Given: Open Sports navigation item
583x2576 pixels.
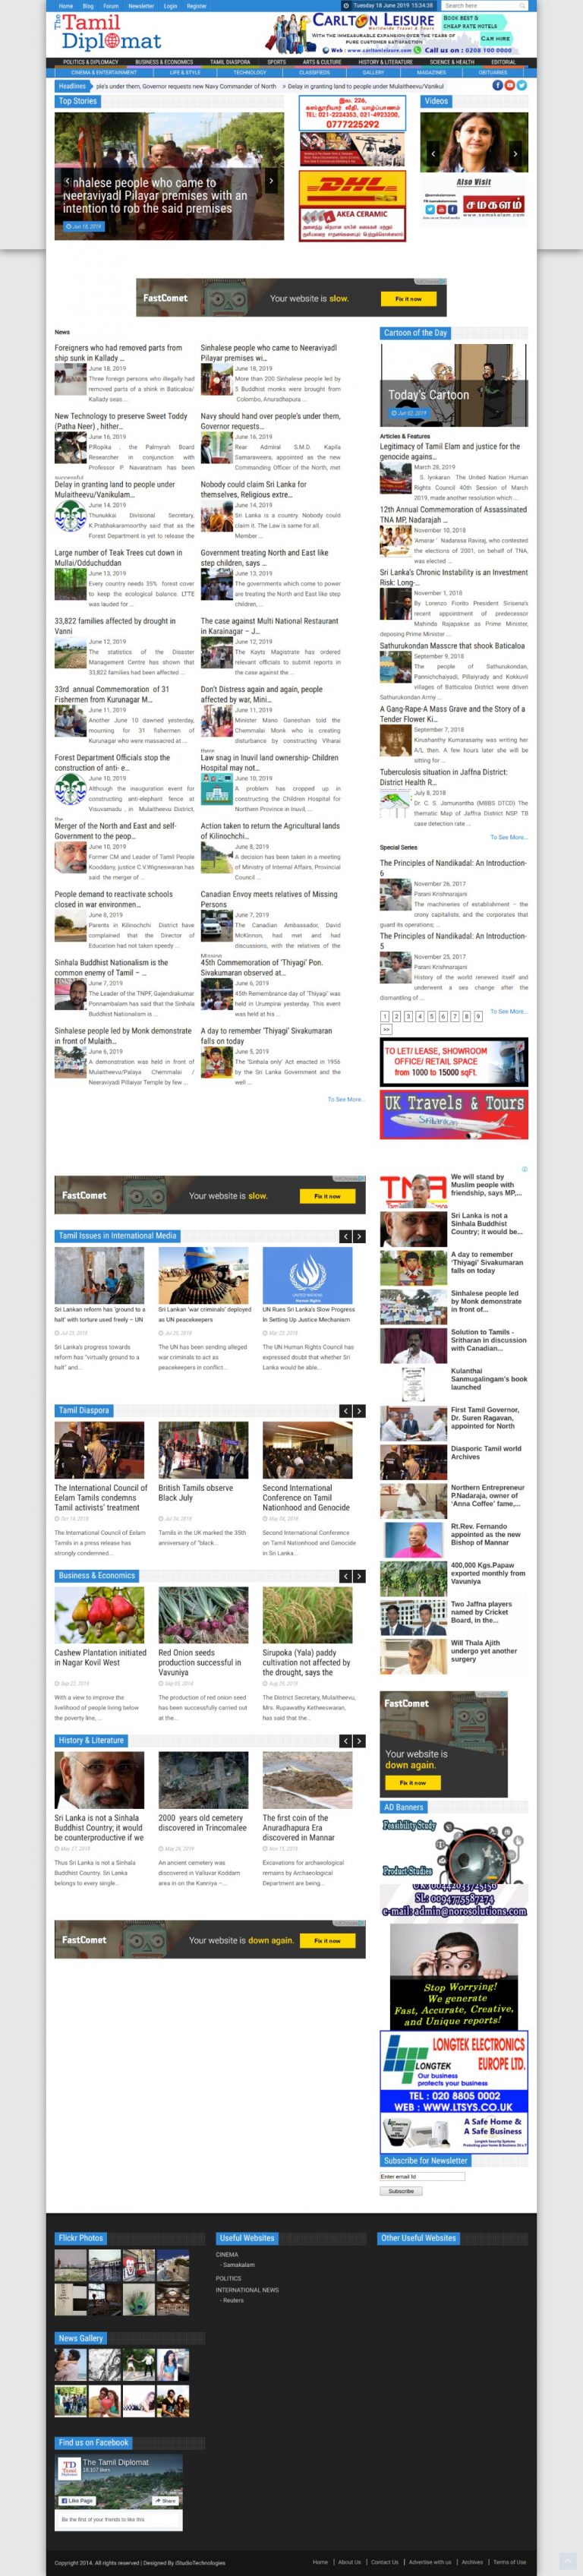Looking at the screenshot, I should [276, 62].
